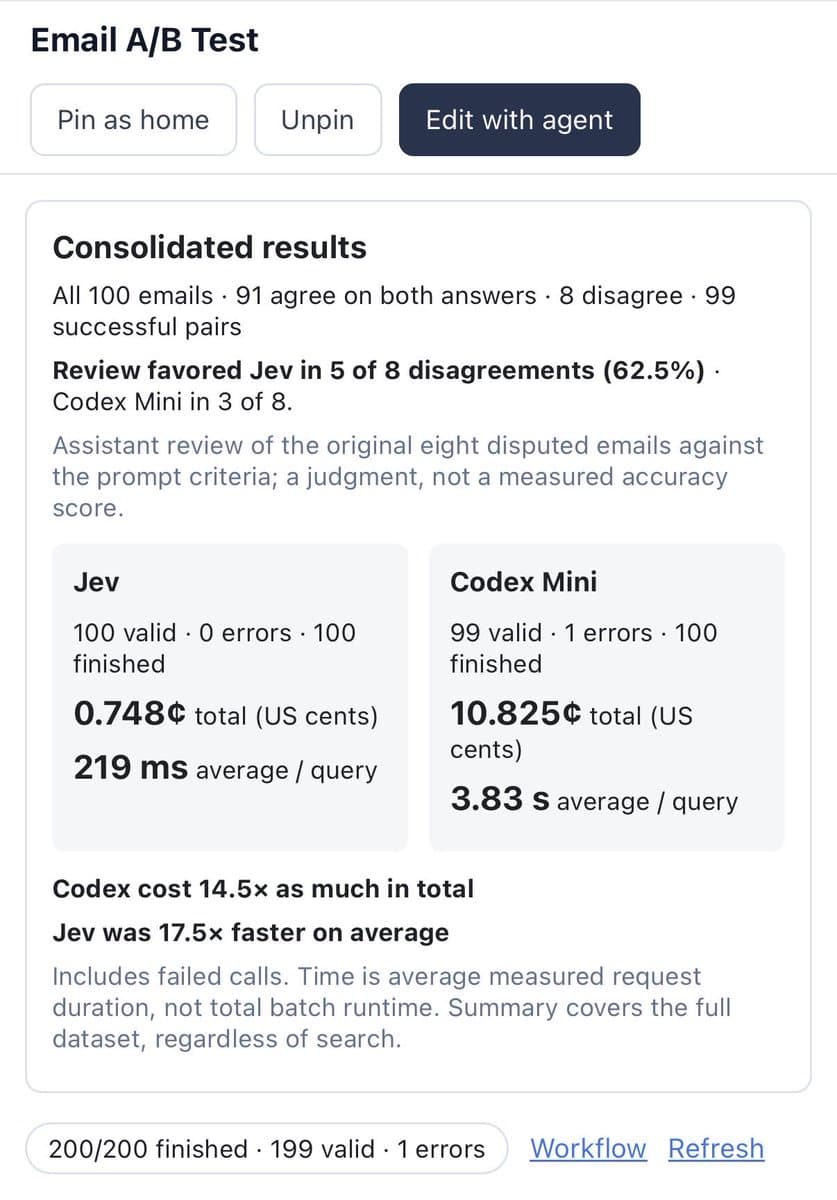Refresh the results via Refresh link

[716, 1149]
